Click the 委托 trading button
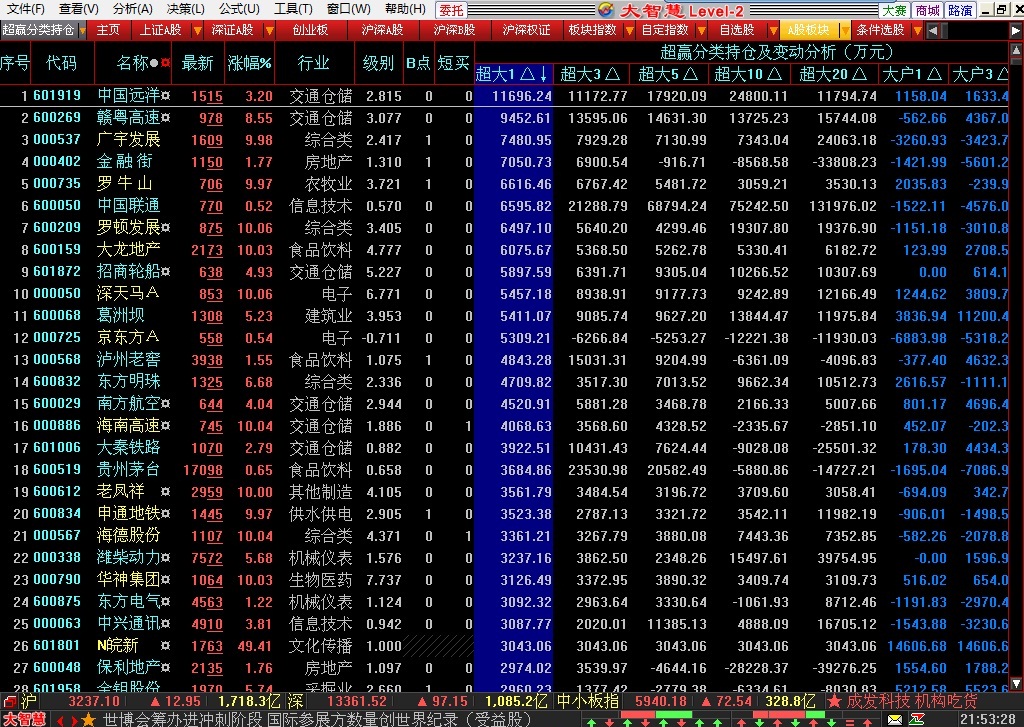 pos(451,10)
